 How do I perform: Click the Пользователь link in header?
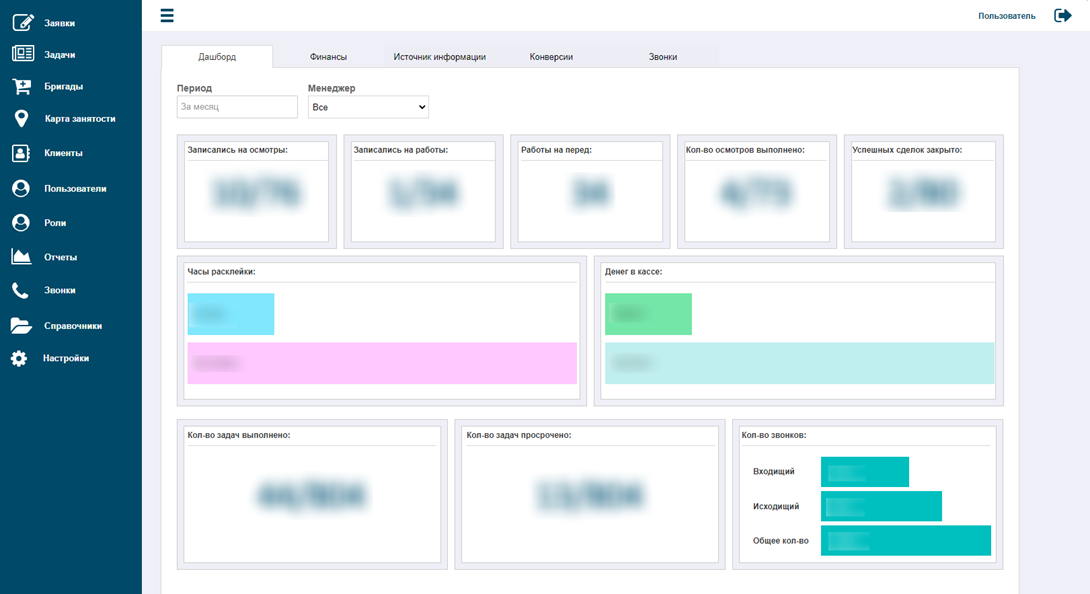click(x=1007, y=16)
